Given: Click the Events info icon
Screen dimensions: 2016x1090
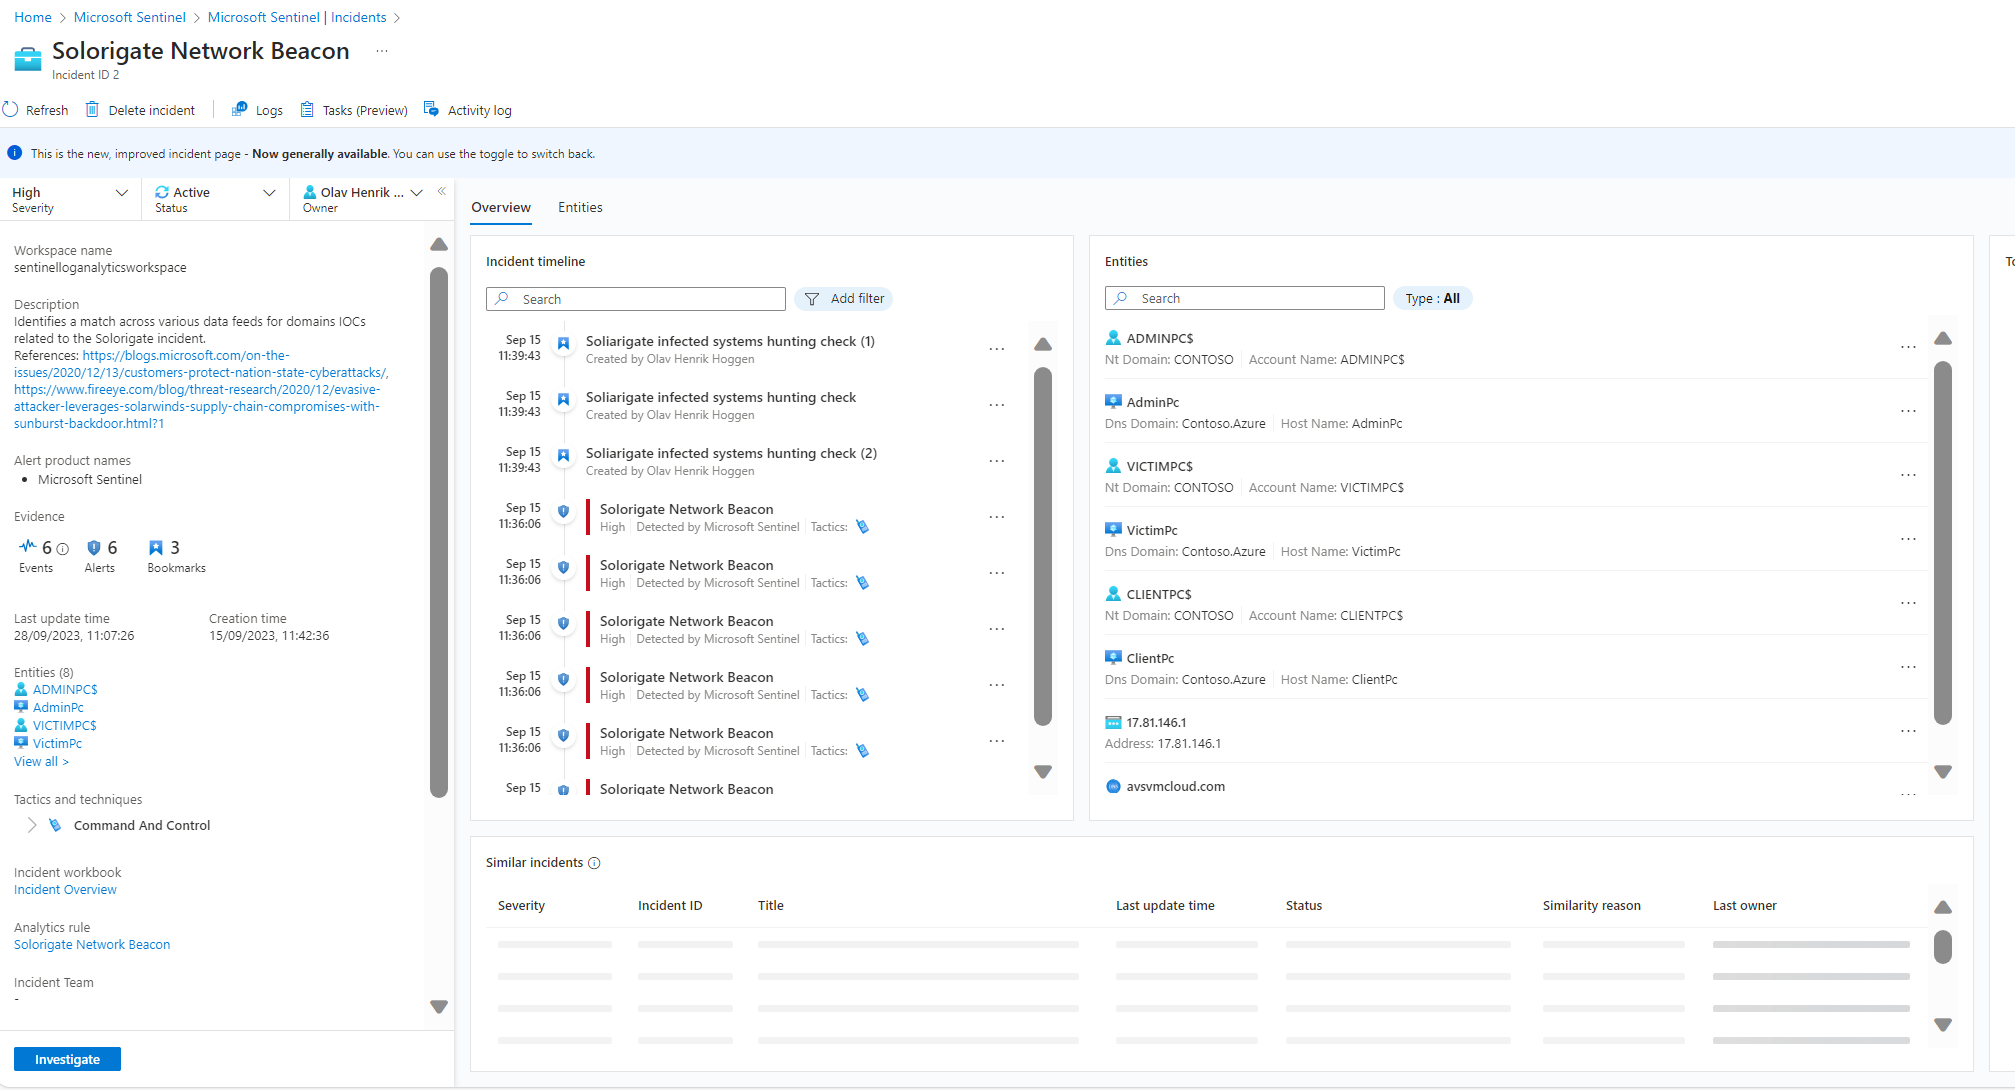Looking at the screenshot, I should tap(63, 549).
